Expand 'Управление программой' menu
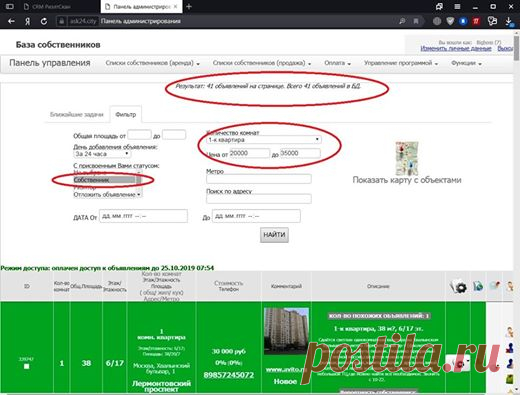 [x=401, y=63]
